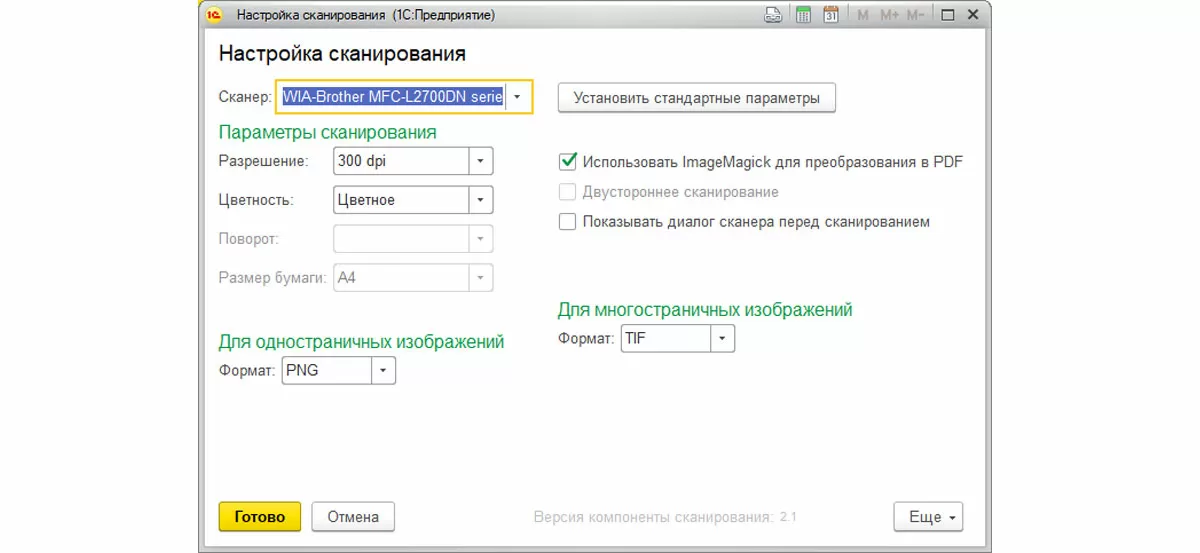Expand the PNG format dropdown
The height and width of the screenshot is (553, 1200).
coord(383,370)
